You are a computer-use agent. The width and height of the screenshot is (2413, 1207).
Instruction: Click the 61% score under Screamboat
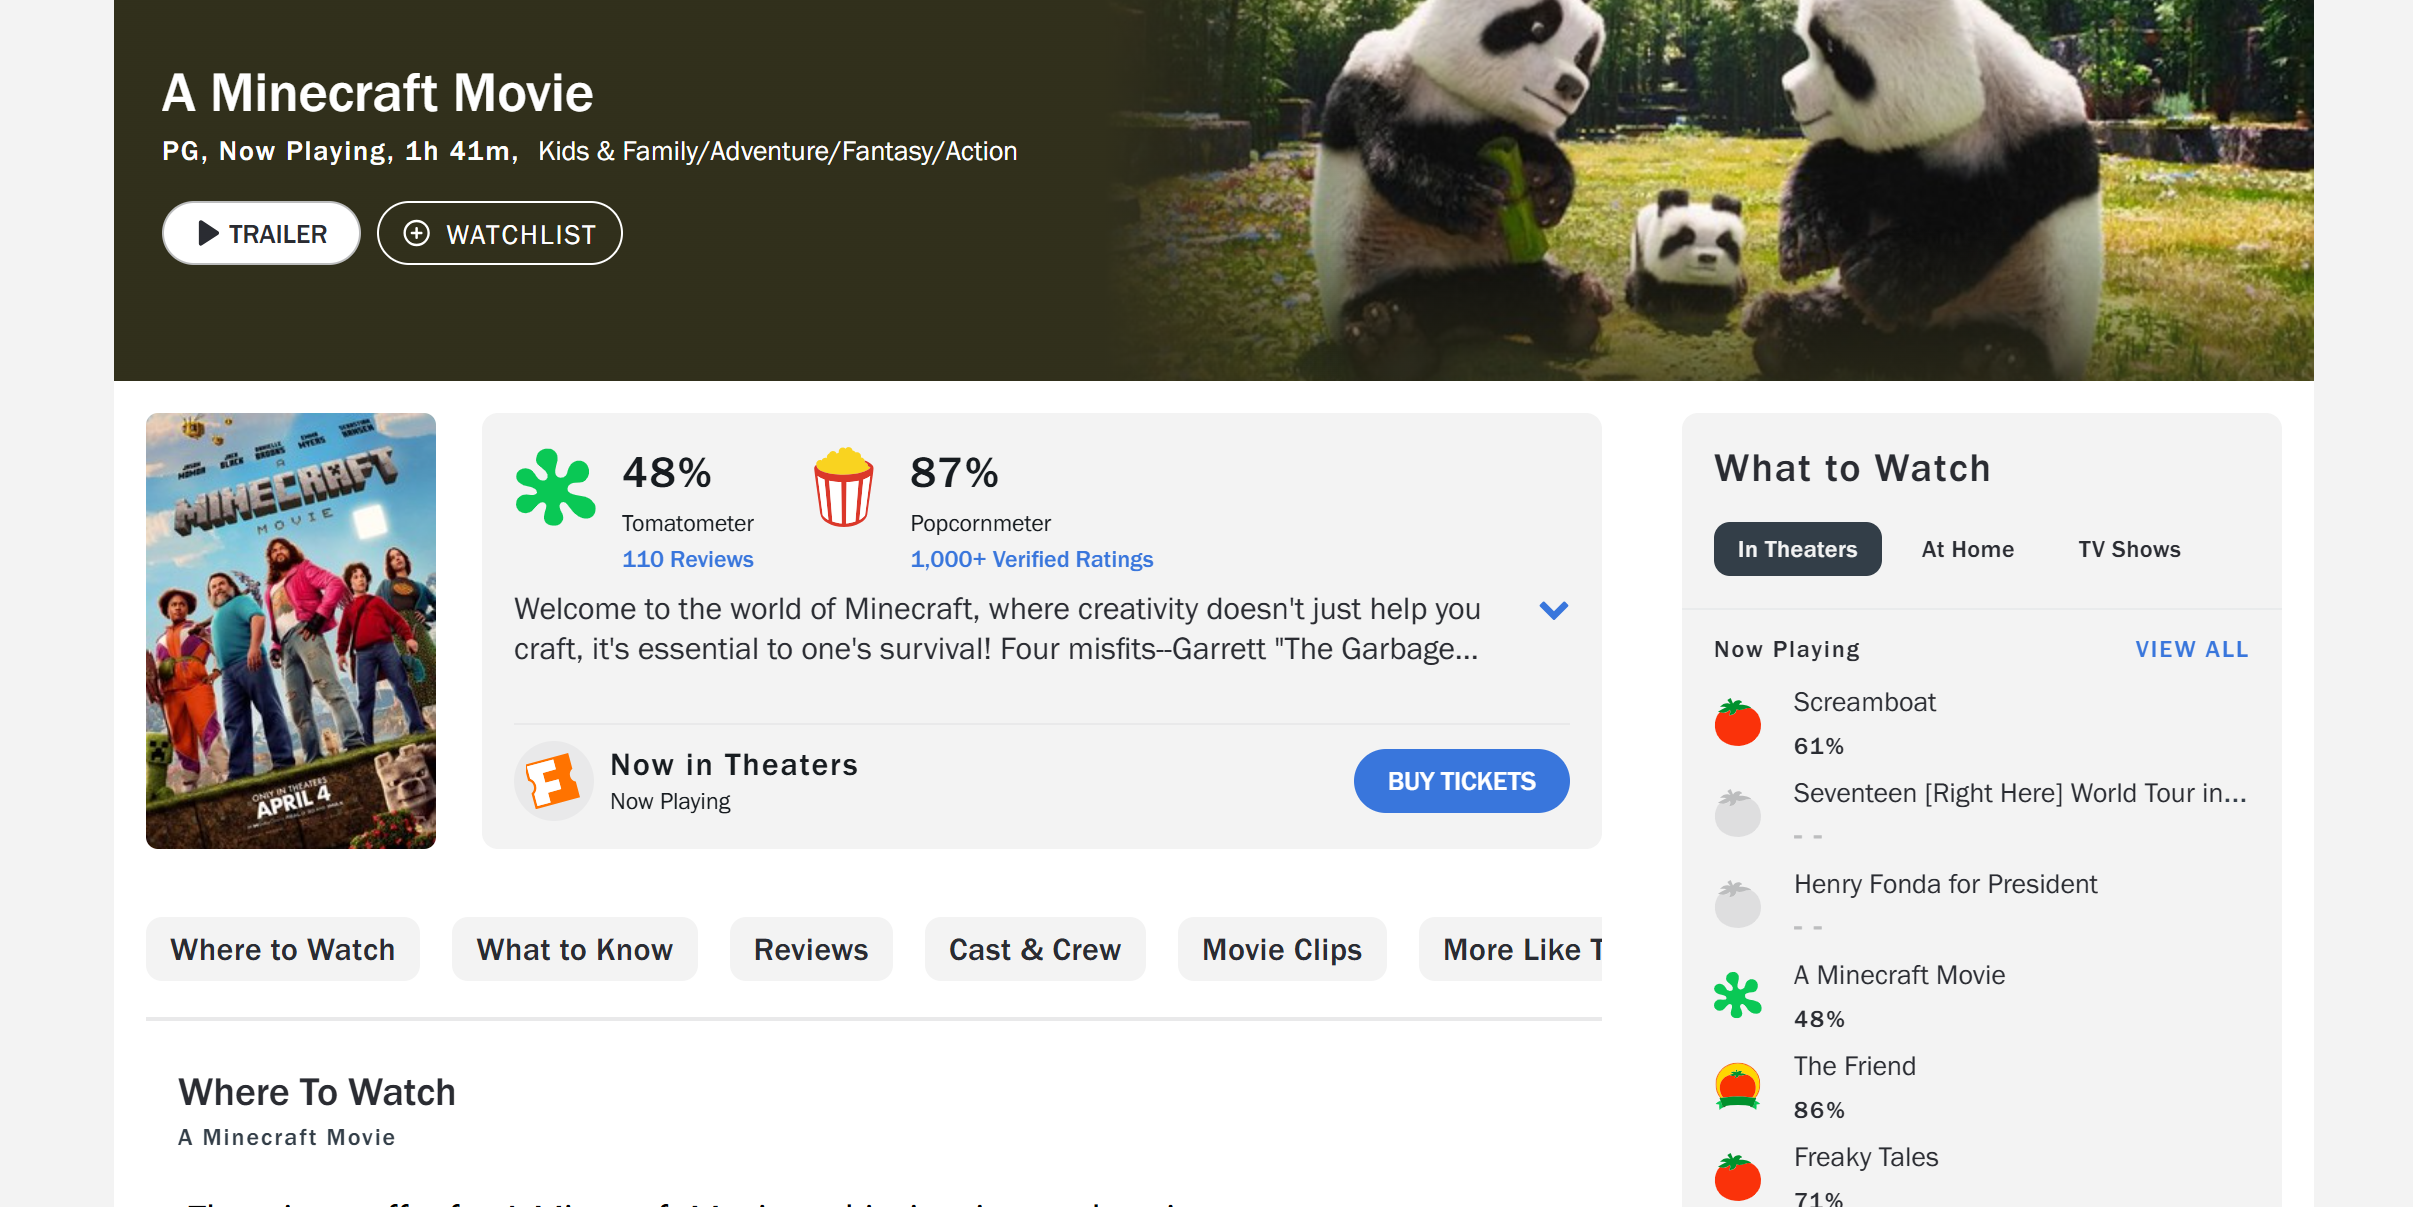(x=1818, y=746)
